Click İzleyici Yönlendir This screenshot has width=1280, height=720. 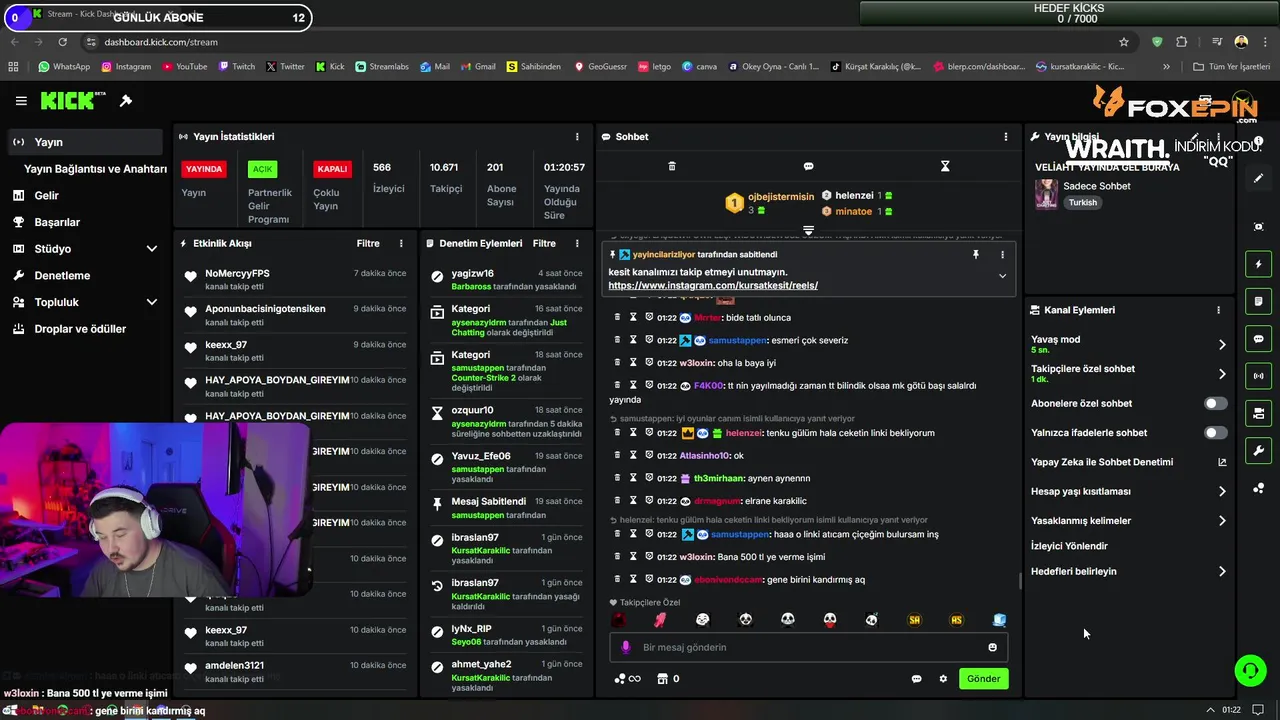tap(1069, 546)
